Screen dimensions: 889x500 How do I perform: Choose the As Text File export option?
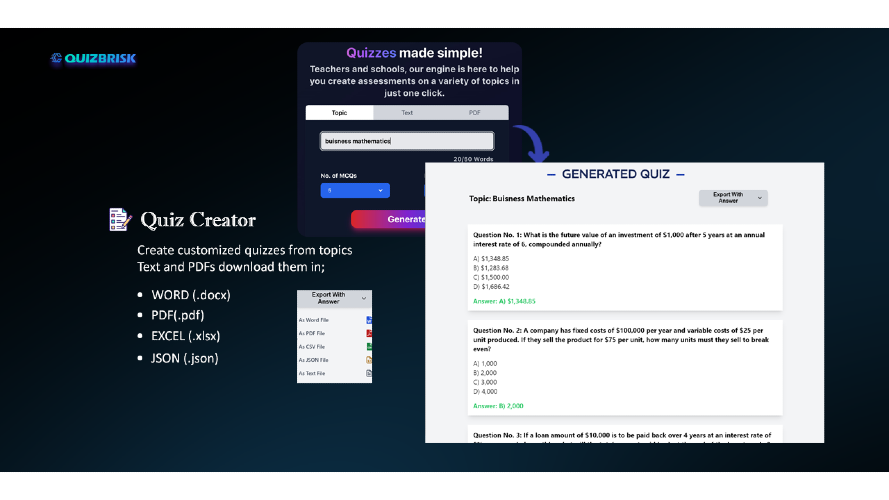click(335, 374)
